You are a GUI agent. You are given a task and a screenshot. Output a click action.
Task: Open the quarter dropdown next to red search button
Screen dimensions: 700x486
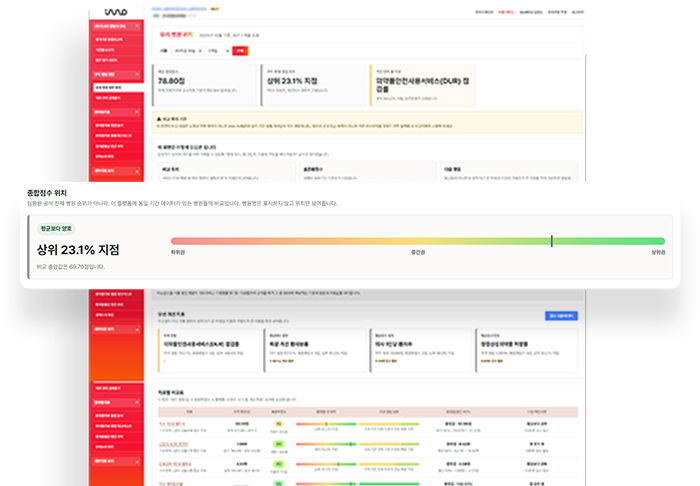point(218,51)
